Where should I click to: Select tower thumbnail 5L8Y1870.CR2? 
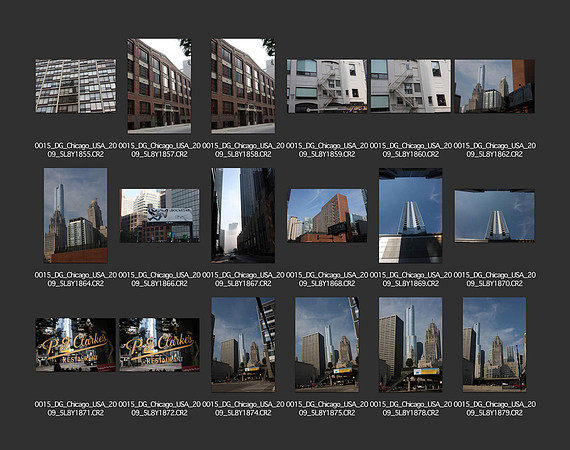pos(494,216)
